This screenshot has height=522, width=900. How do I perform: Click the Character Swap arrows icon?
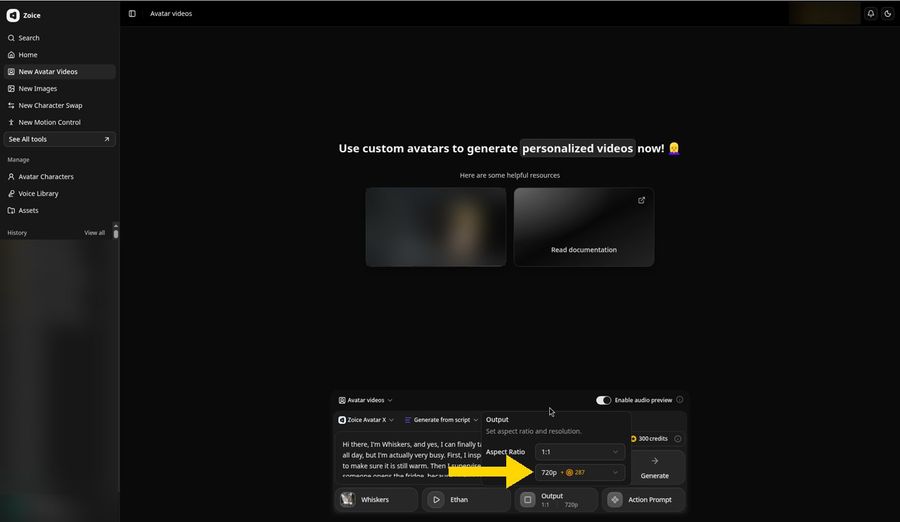(11, 106)
